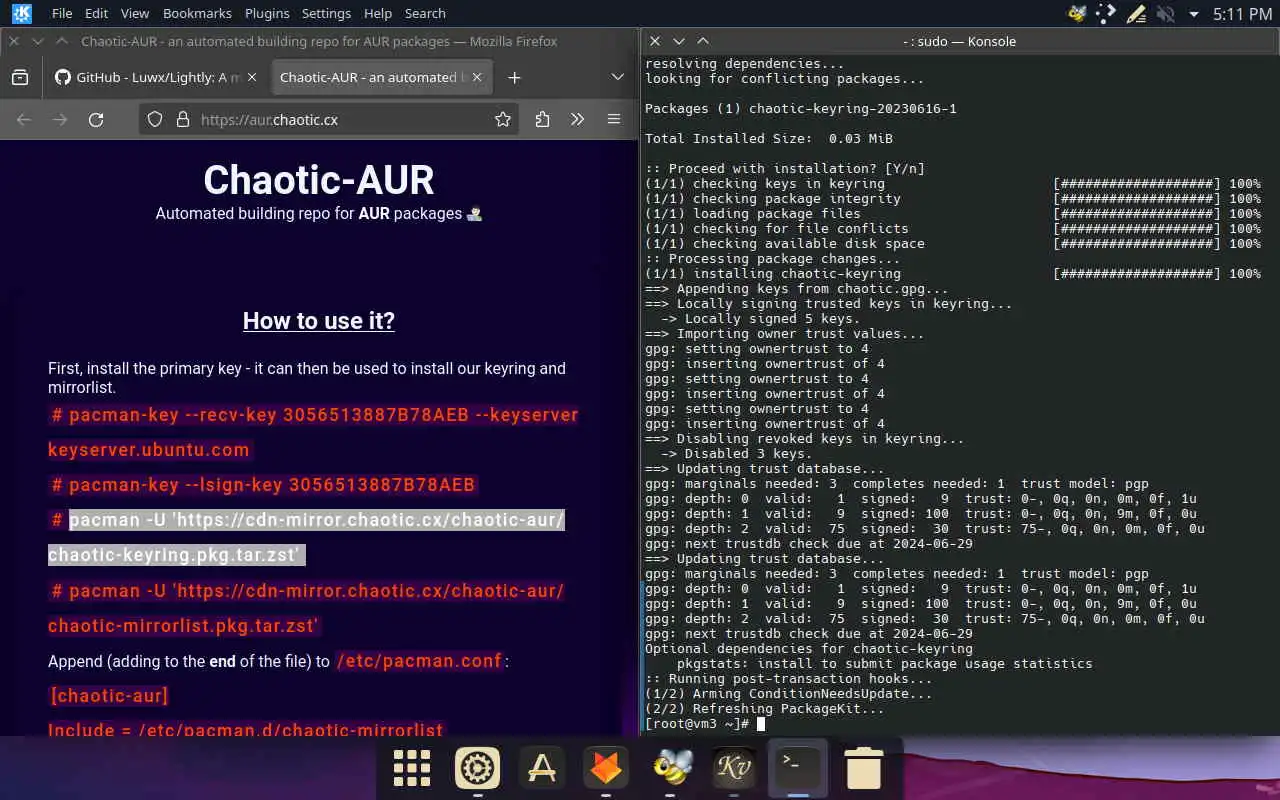Open the trash dock icon
Viewport: 1280px width, 800px height.
point(863,768)
